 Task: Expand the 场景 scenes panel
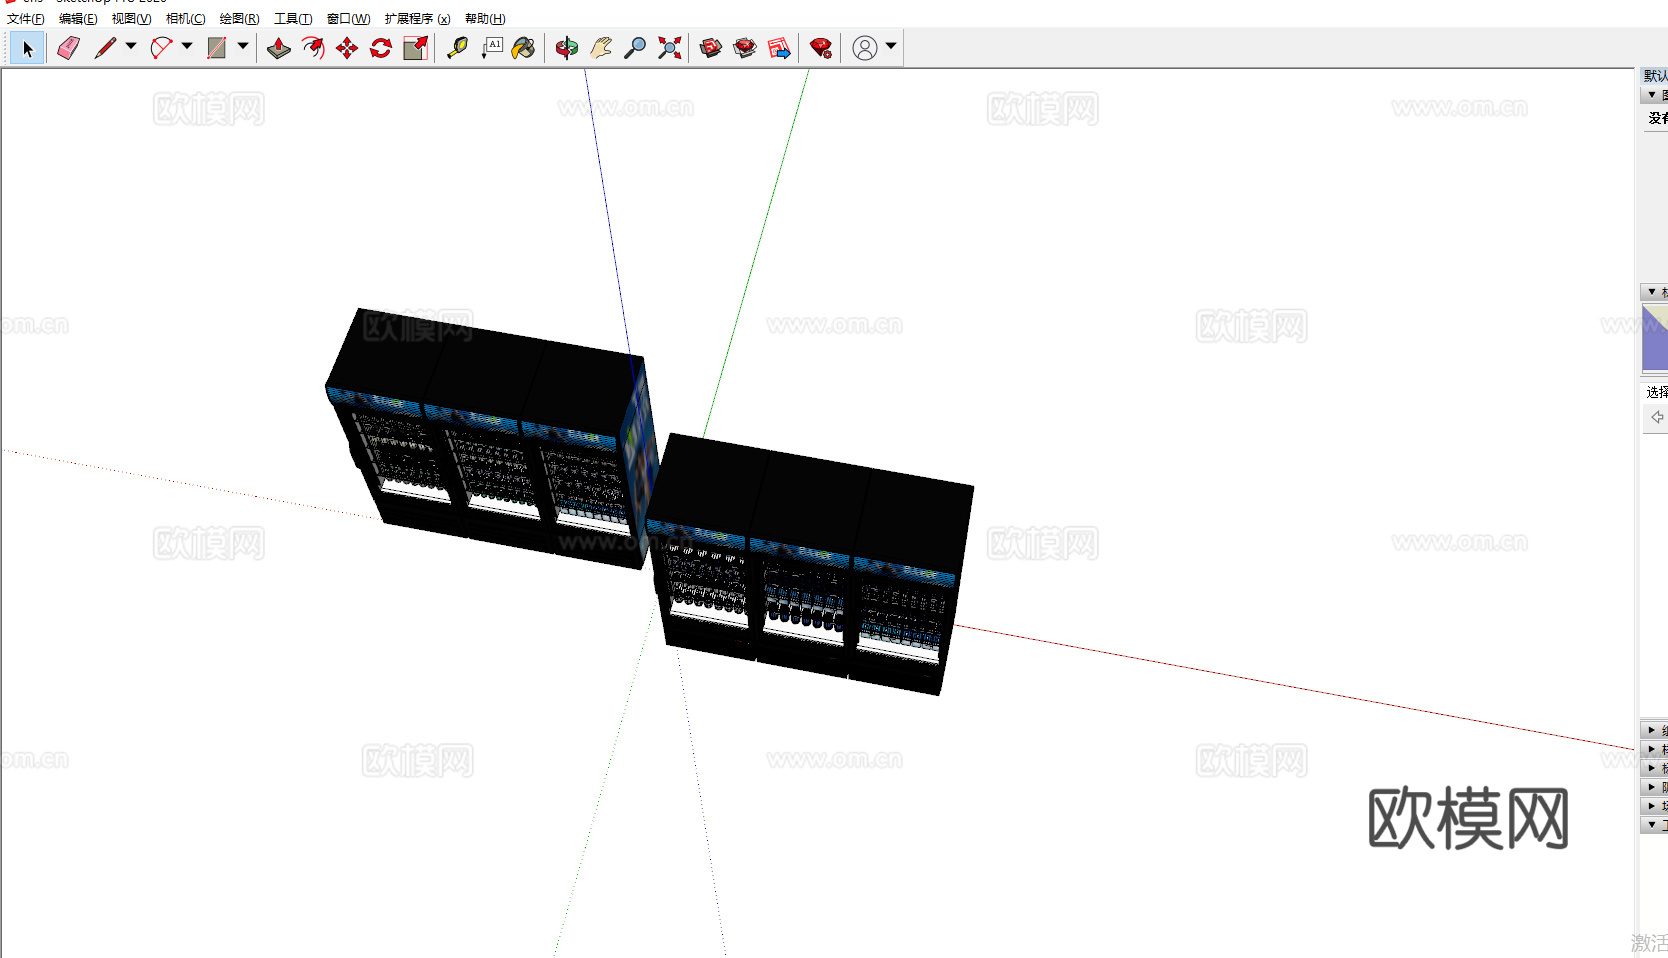1655,806
